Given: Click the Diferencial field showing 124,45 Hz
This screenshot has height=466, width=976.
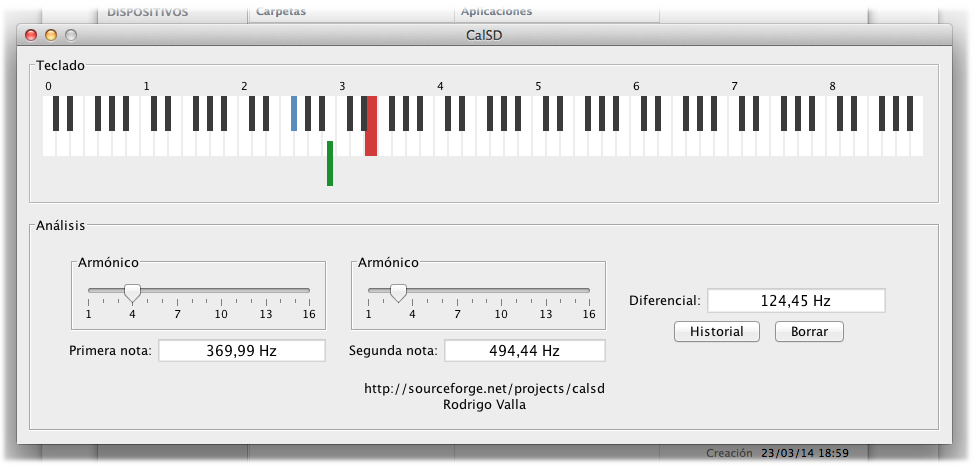Looking at the screenshot, I should click(x=796, y=301).
